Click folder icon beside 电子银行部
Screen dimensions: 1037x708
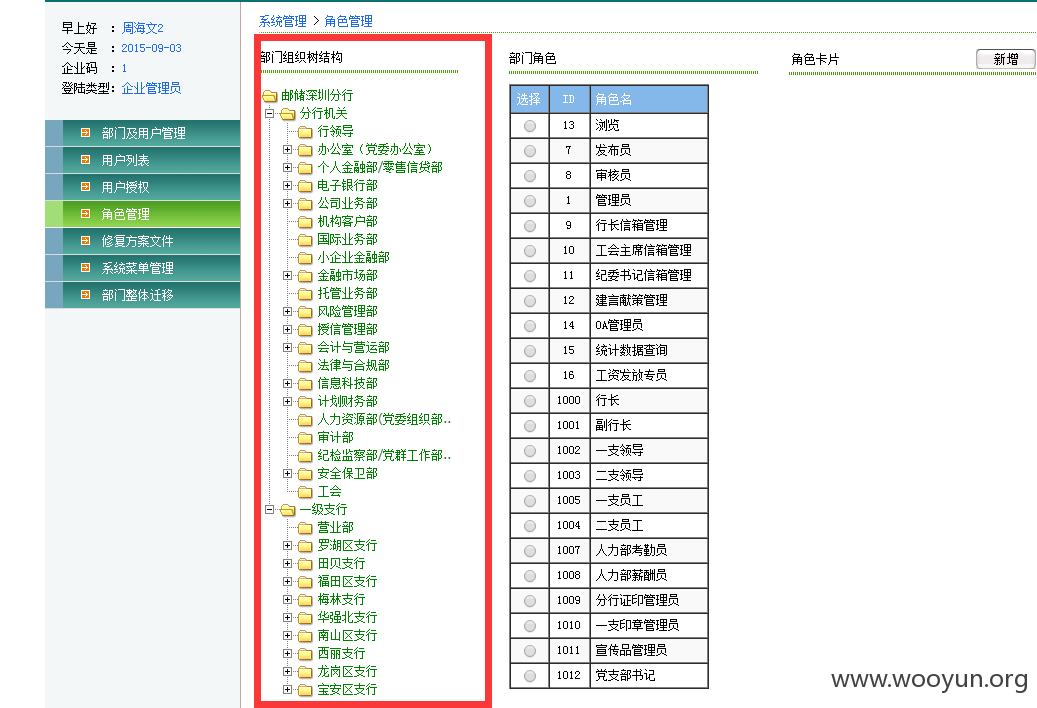coord(305,186)
